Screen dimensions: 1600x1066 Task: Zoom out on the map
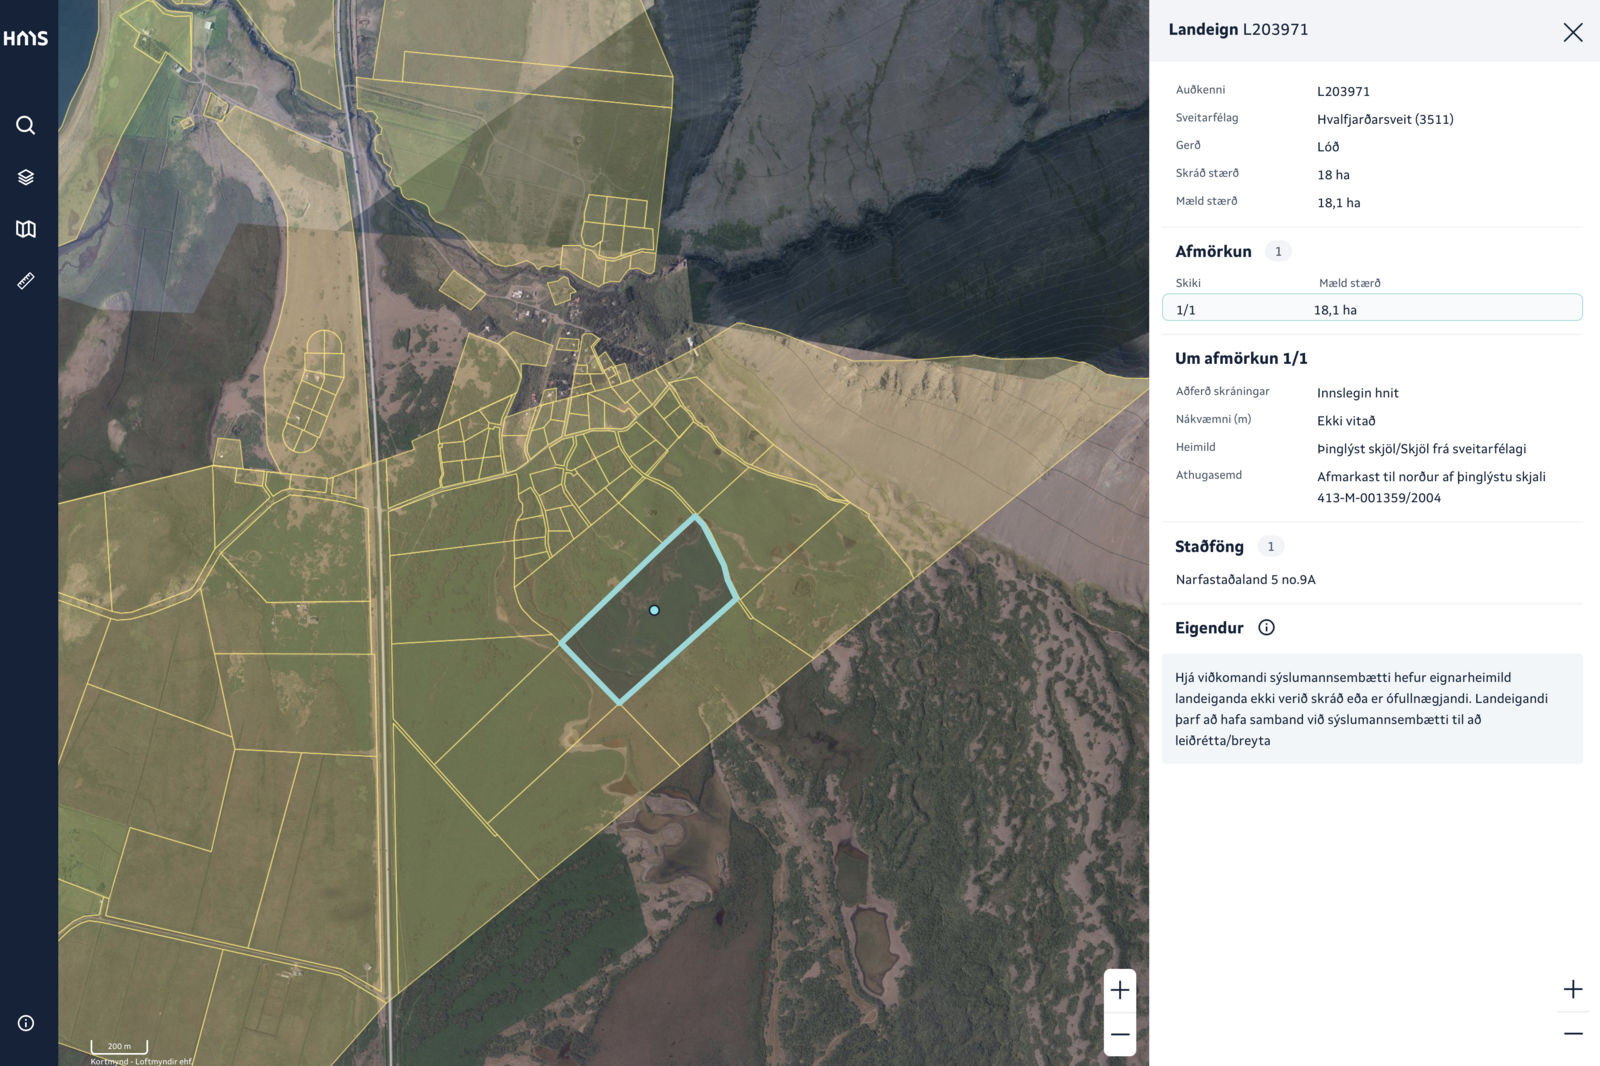pos(1120,1035)
